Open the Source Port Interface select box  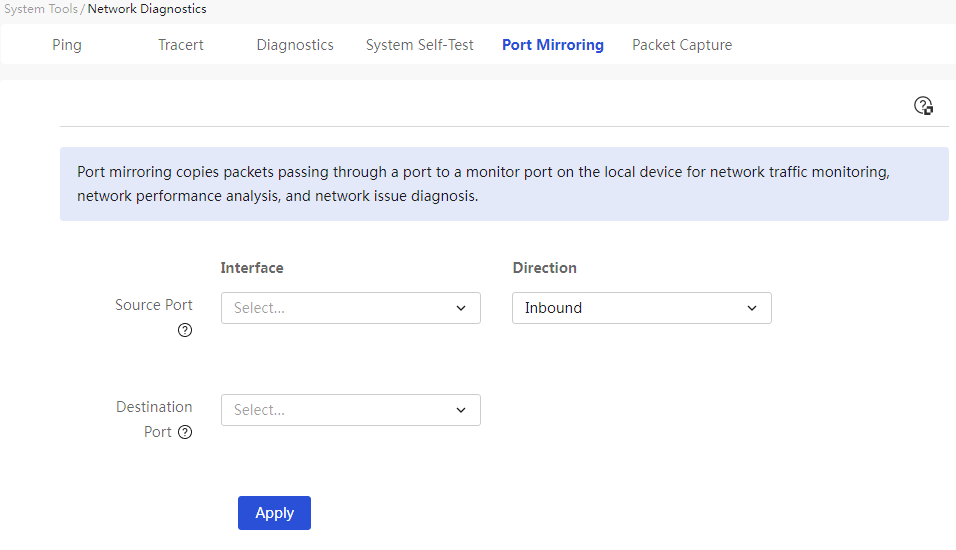point(351,308)
